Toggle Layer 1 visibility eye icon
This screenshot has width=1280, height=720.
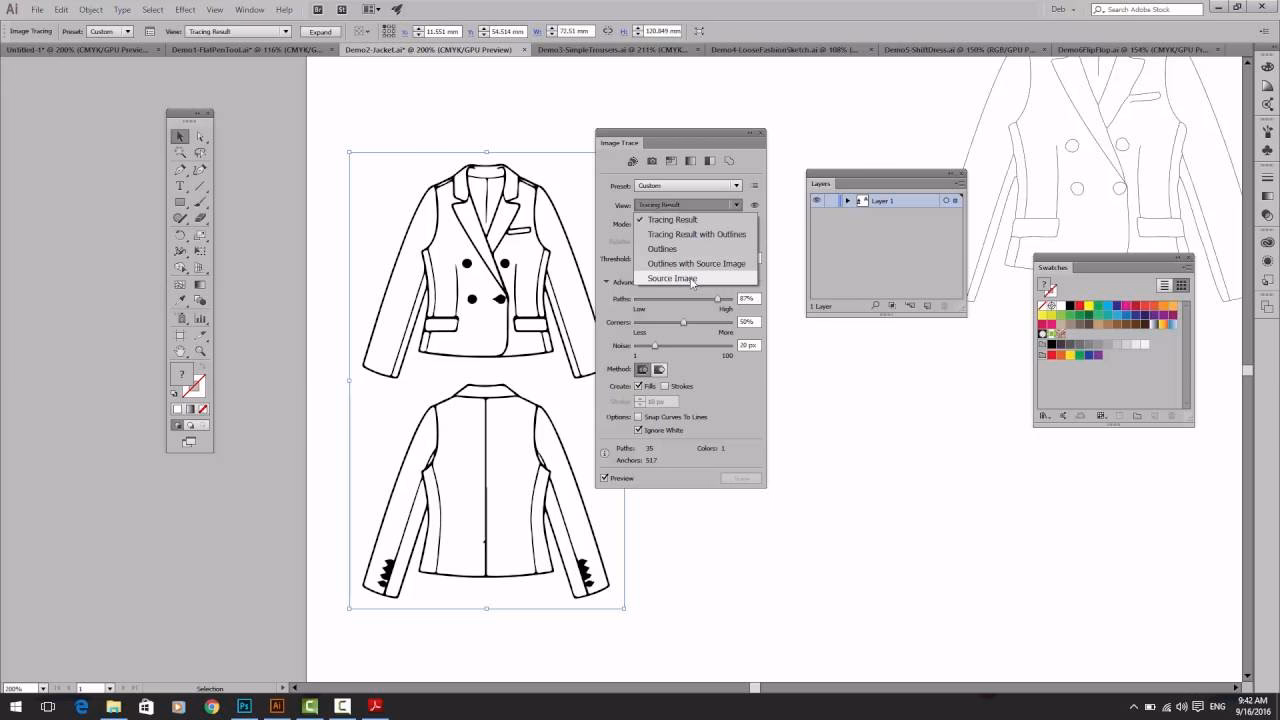click(817, 200)
